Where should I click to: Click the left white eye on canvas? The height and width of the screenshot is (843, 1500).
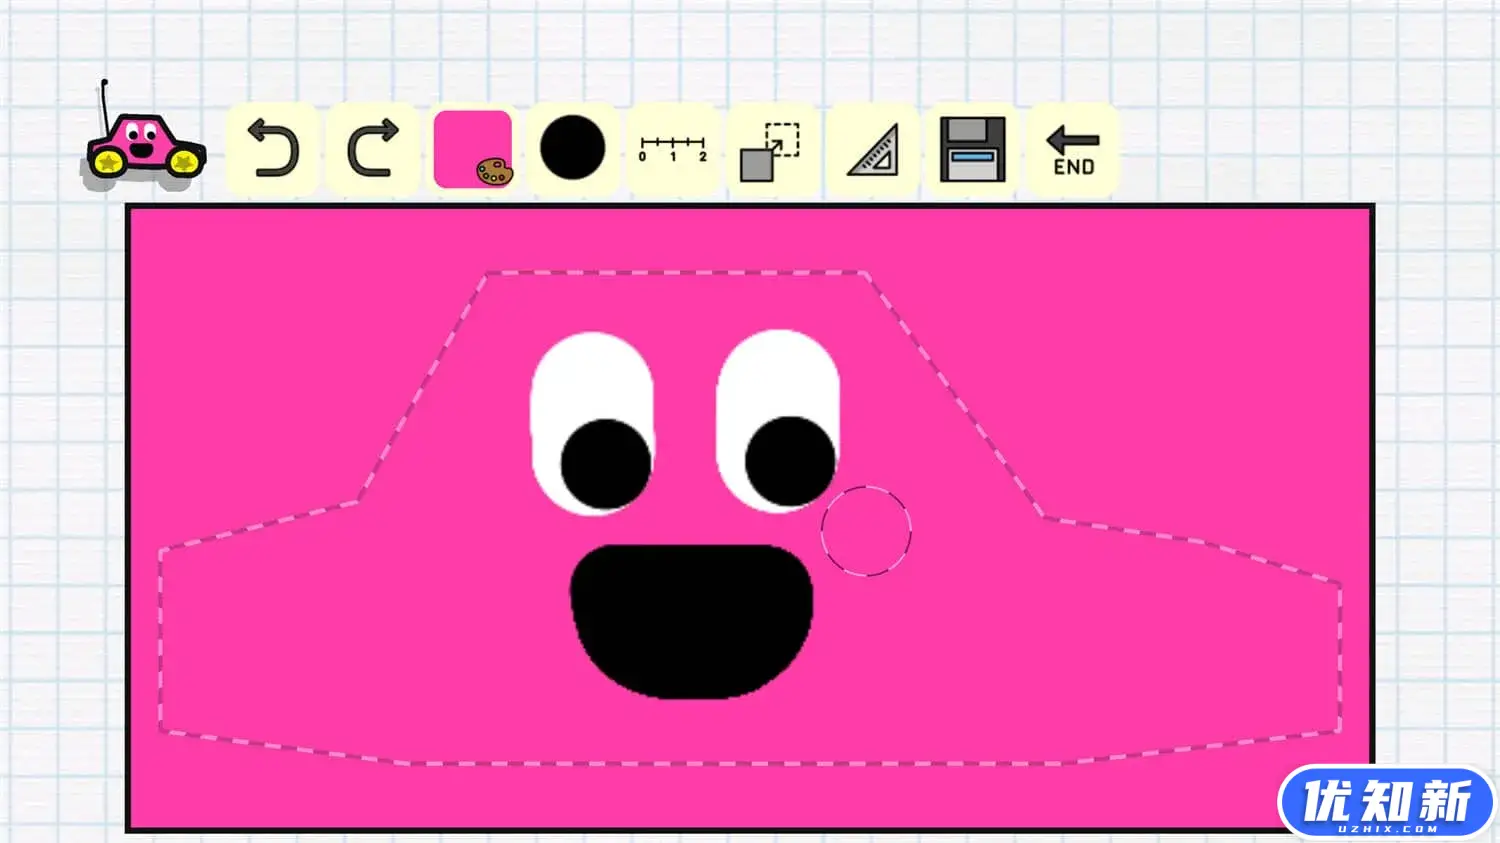(592, 423)
